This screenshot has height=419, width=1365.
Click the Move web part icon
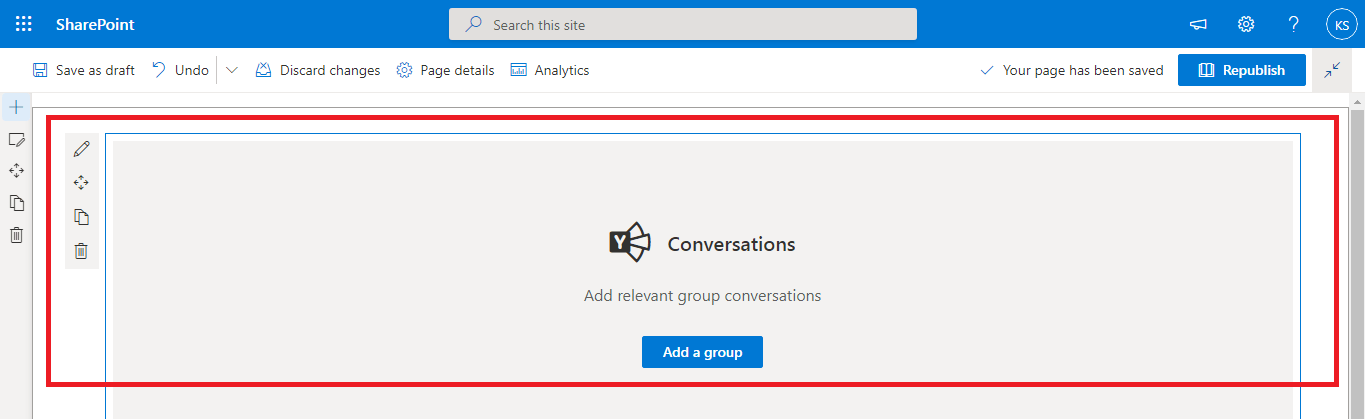82,183
